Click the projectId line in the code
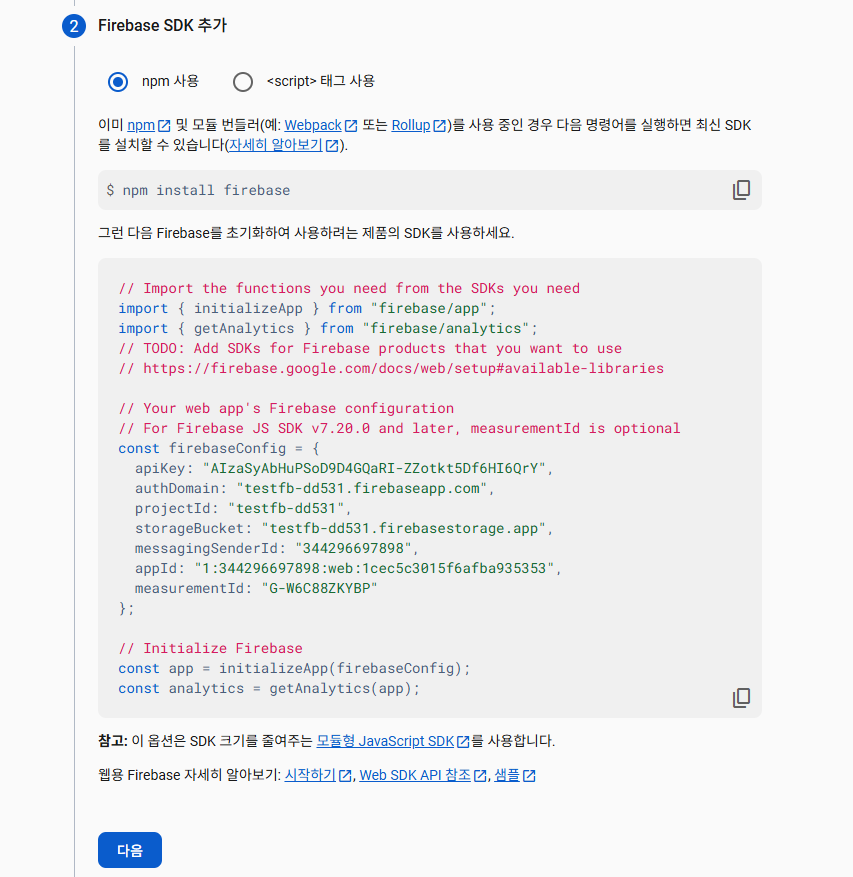853x877 pixels. 243,508
